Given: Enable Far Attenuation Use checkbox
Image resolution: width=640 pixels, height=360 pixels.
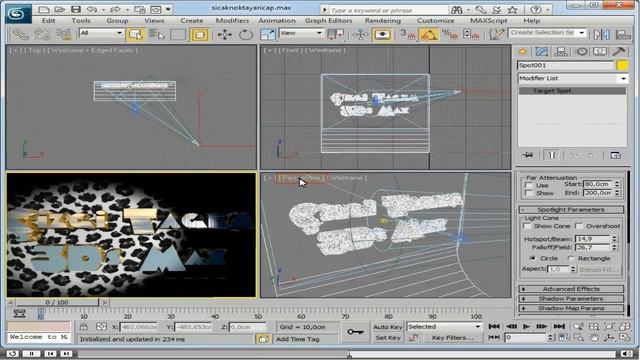Looking at the screenshot, I should [529, 185].
